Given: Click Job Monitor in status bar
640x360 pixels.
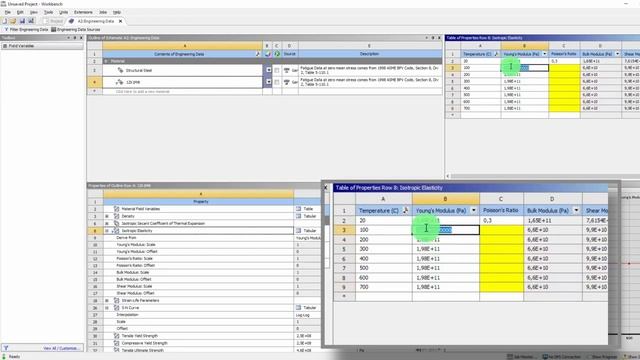Looking at the screenshot, I should [x=522, y=357].
